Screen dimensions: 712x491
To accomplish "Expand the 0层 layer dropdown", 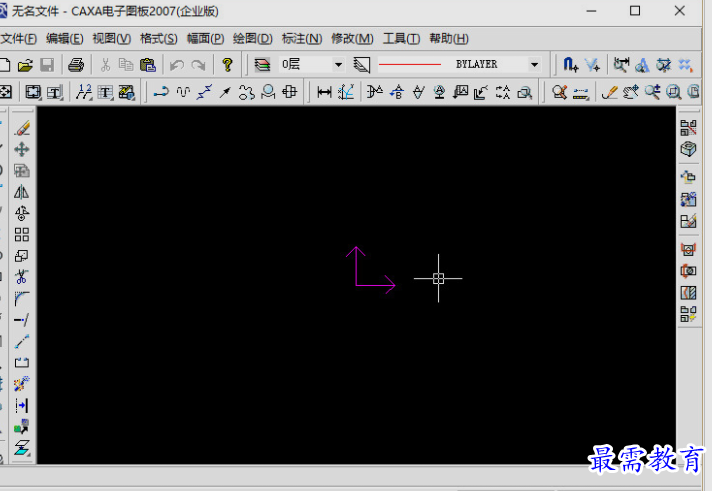I will [338, 64].
